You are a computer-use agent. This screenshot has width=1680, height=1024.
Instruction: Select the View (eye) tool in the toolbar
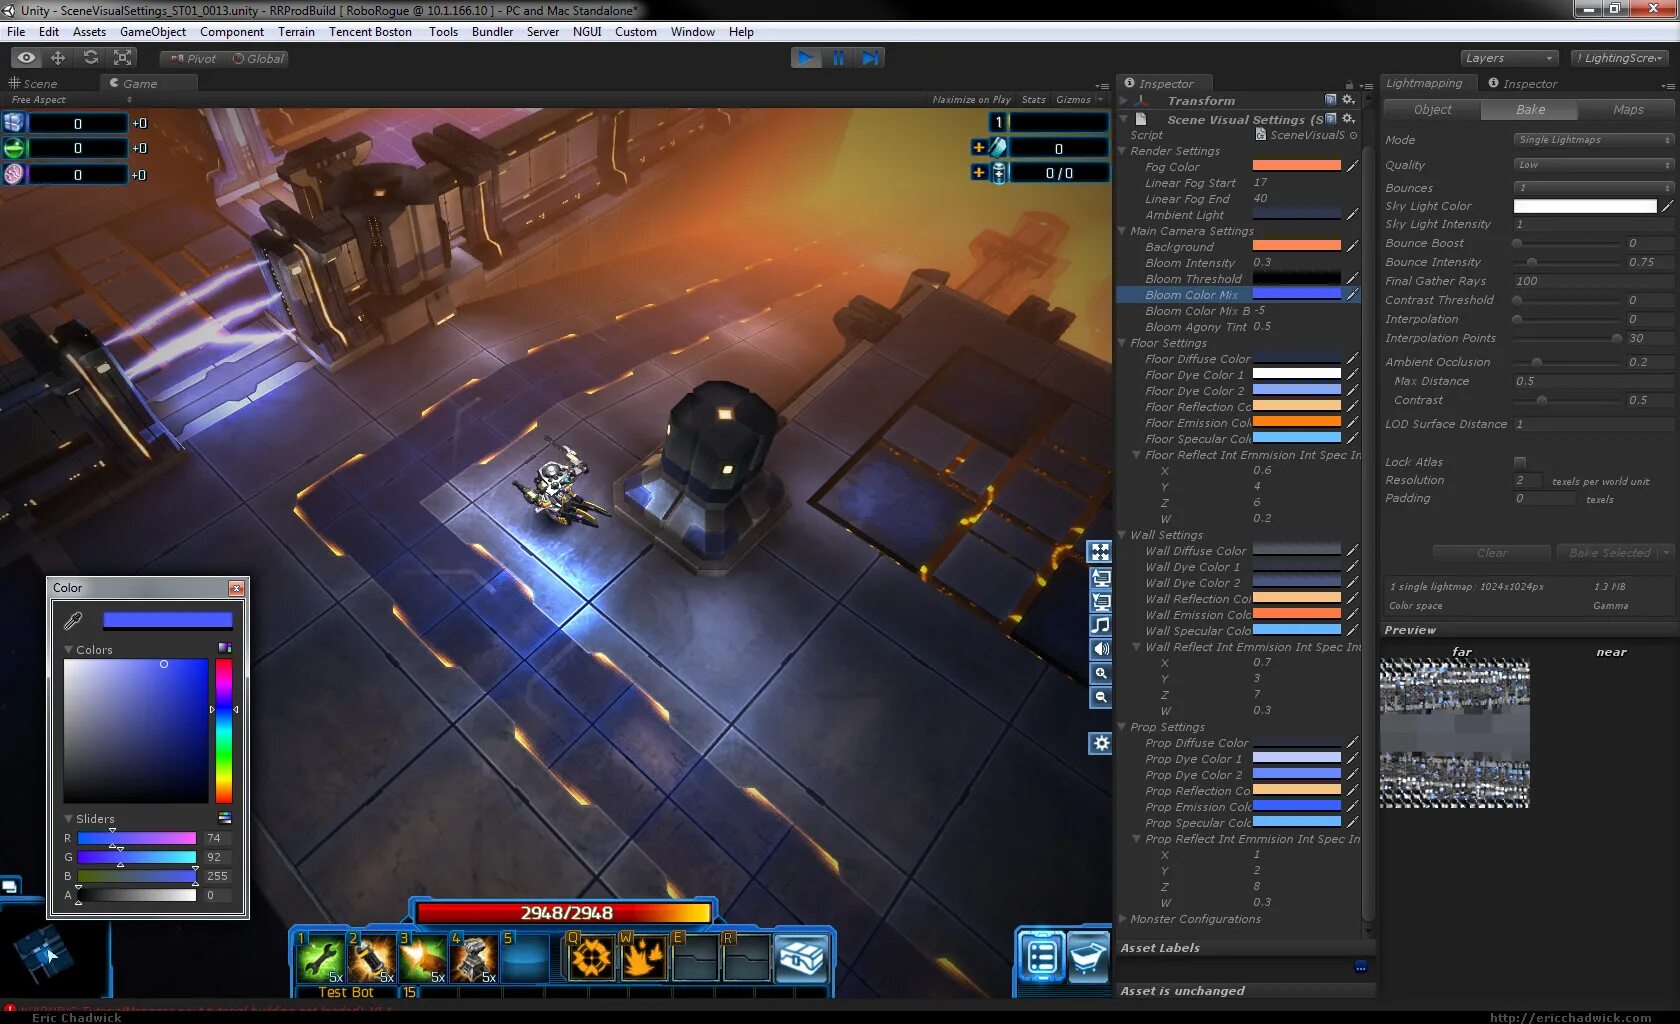26,58
